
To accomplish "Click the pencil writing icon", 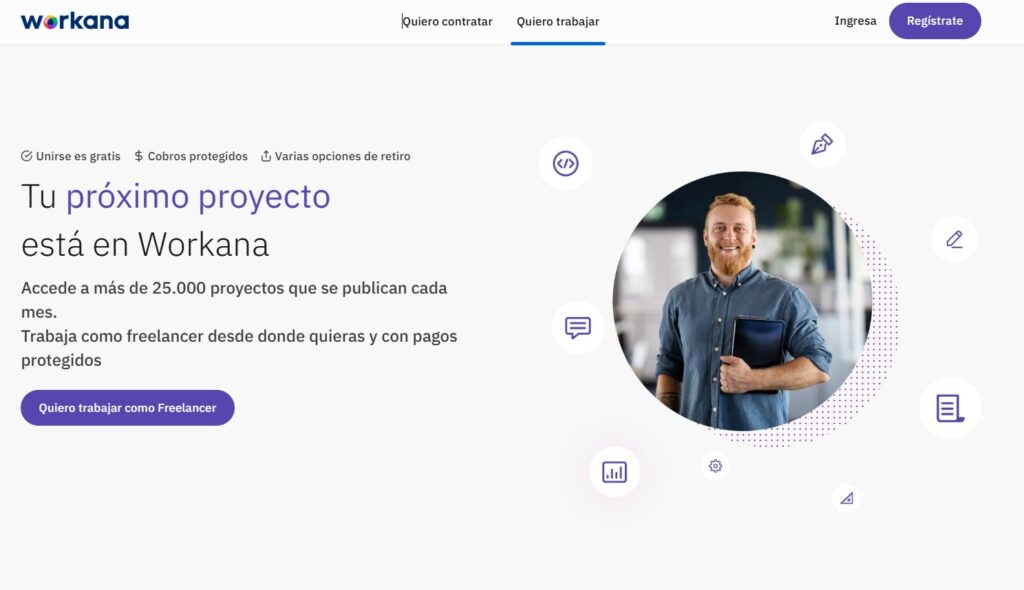I will point(954,239).
